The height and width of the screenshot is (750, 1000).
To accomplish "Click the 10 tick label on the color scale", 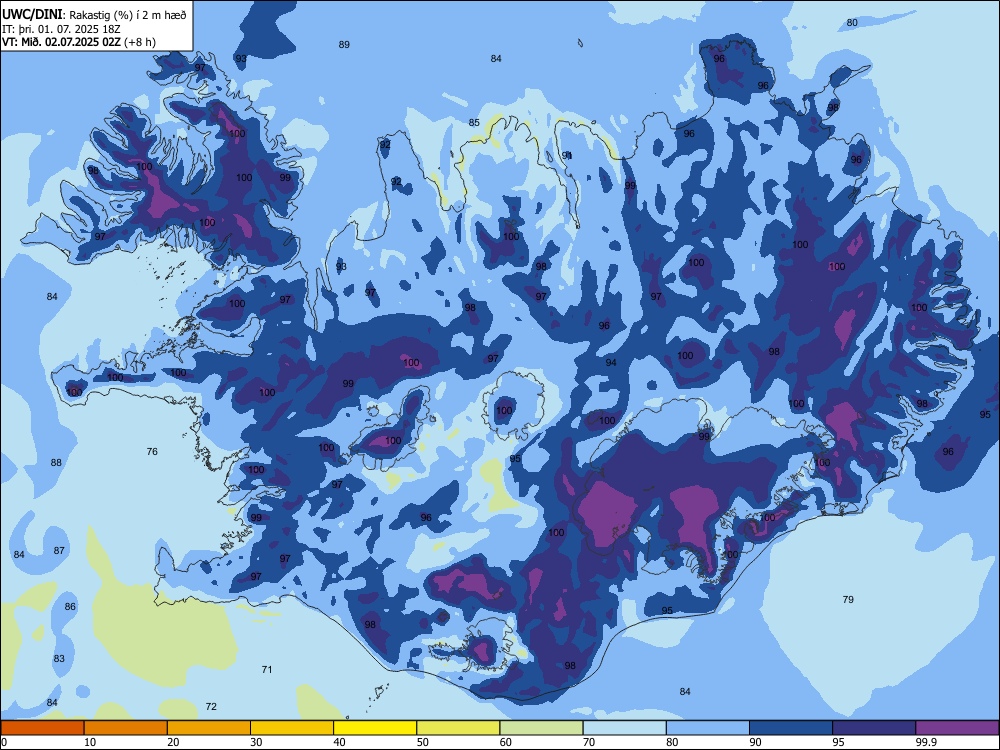I will pyautogui.click(x=90, y=742).
